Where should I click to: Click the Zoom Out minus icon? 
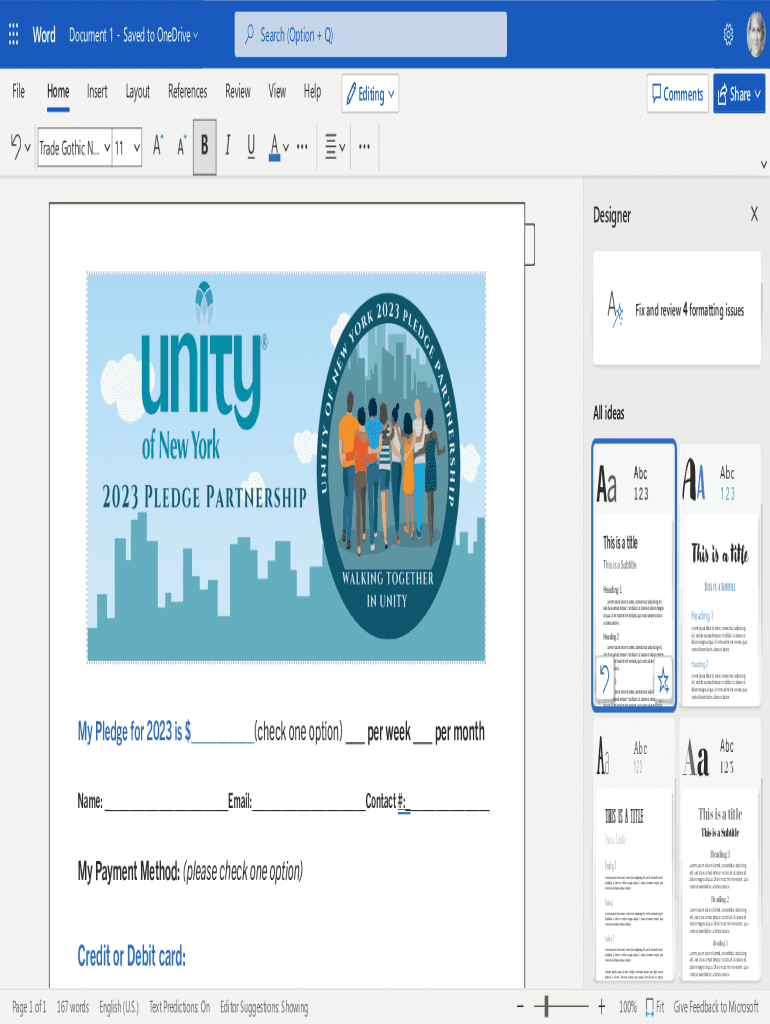(520, 1007)
